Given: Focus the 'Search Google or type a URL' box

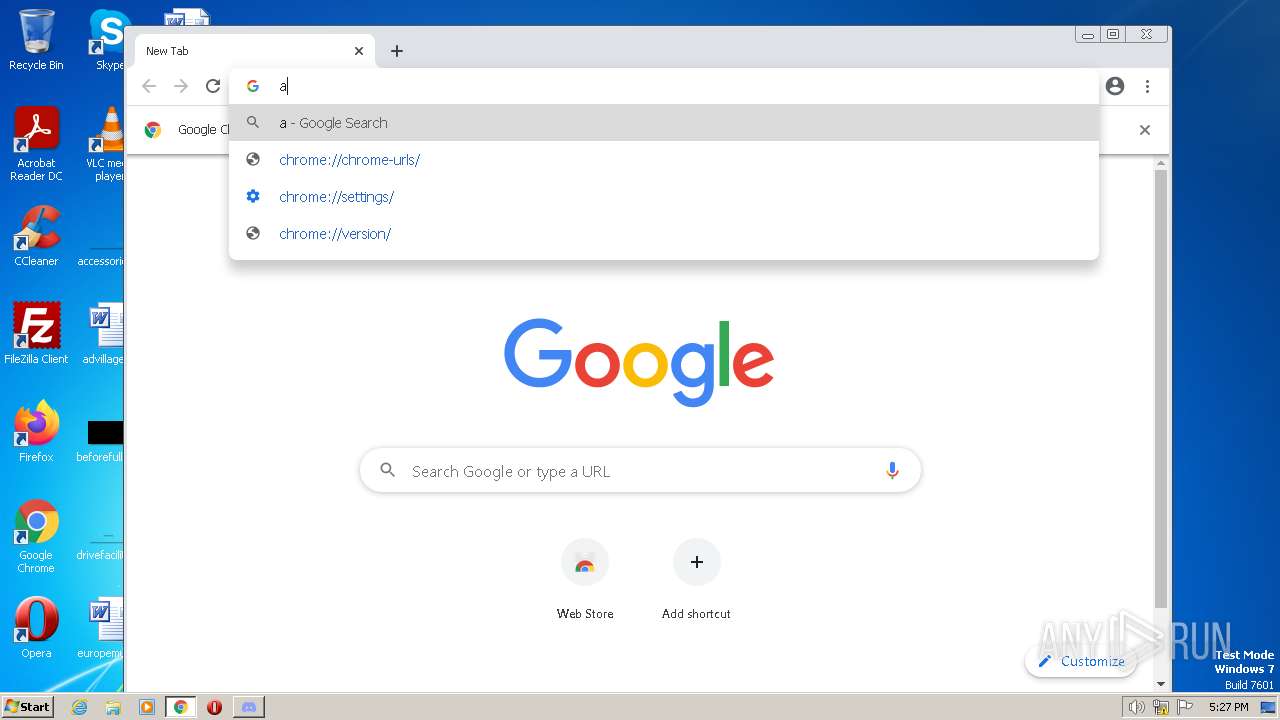Looking at the screenshot, I should pos(640,471).
